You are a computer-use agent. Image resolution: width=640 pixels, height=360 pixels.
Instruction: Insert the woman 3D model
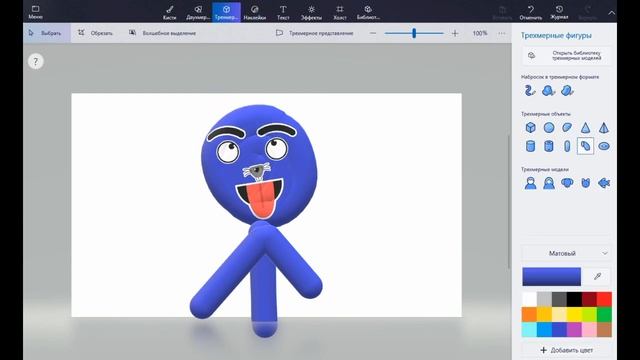[549, 183]
